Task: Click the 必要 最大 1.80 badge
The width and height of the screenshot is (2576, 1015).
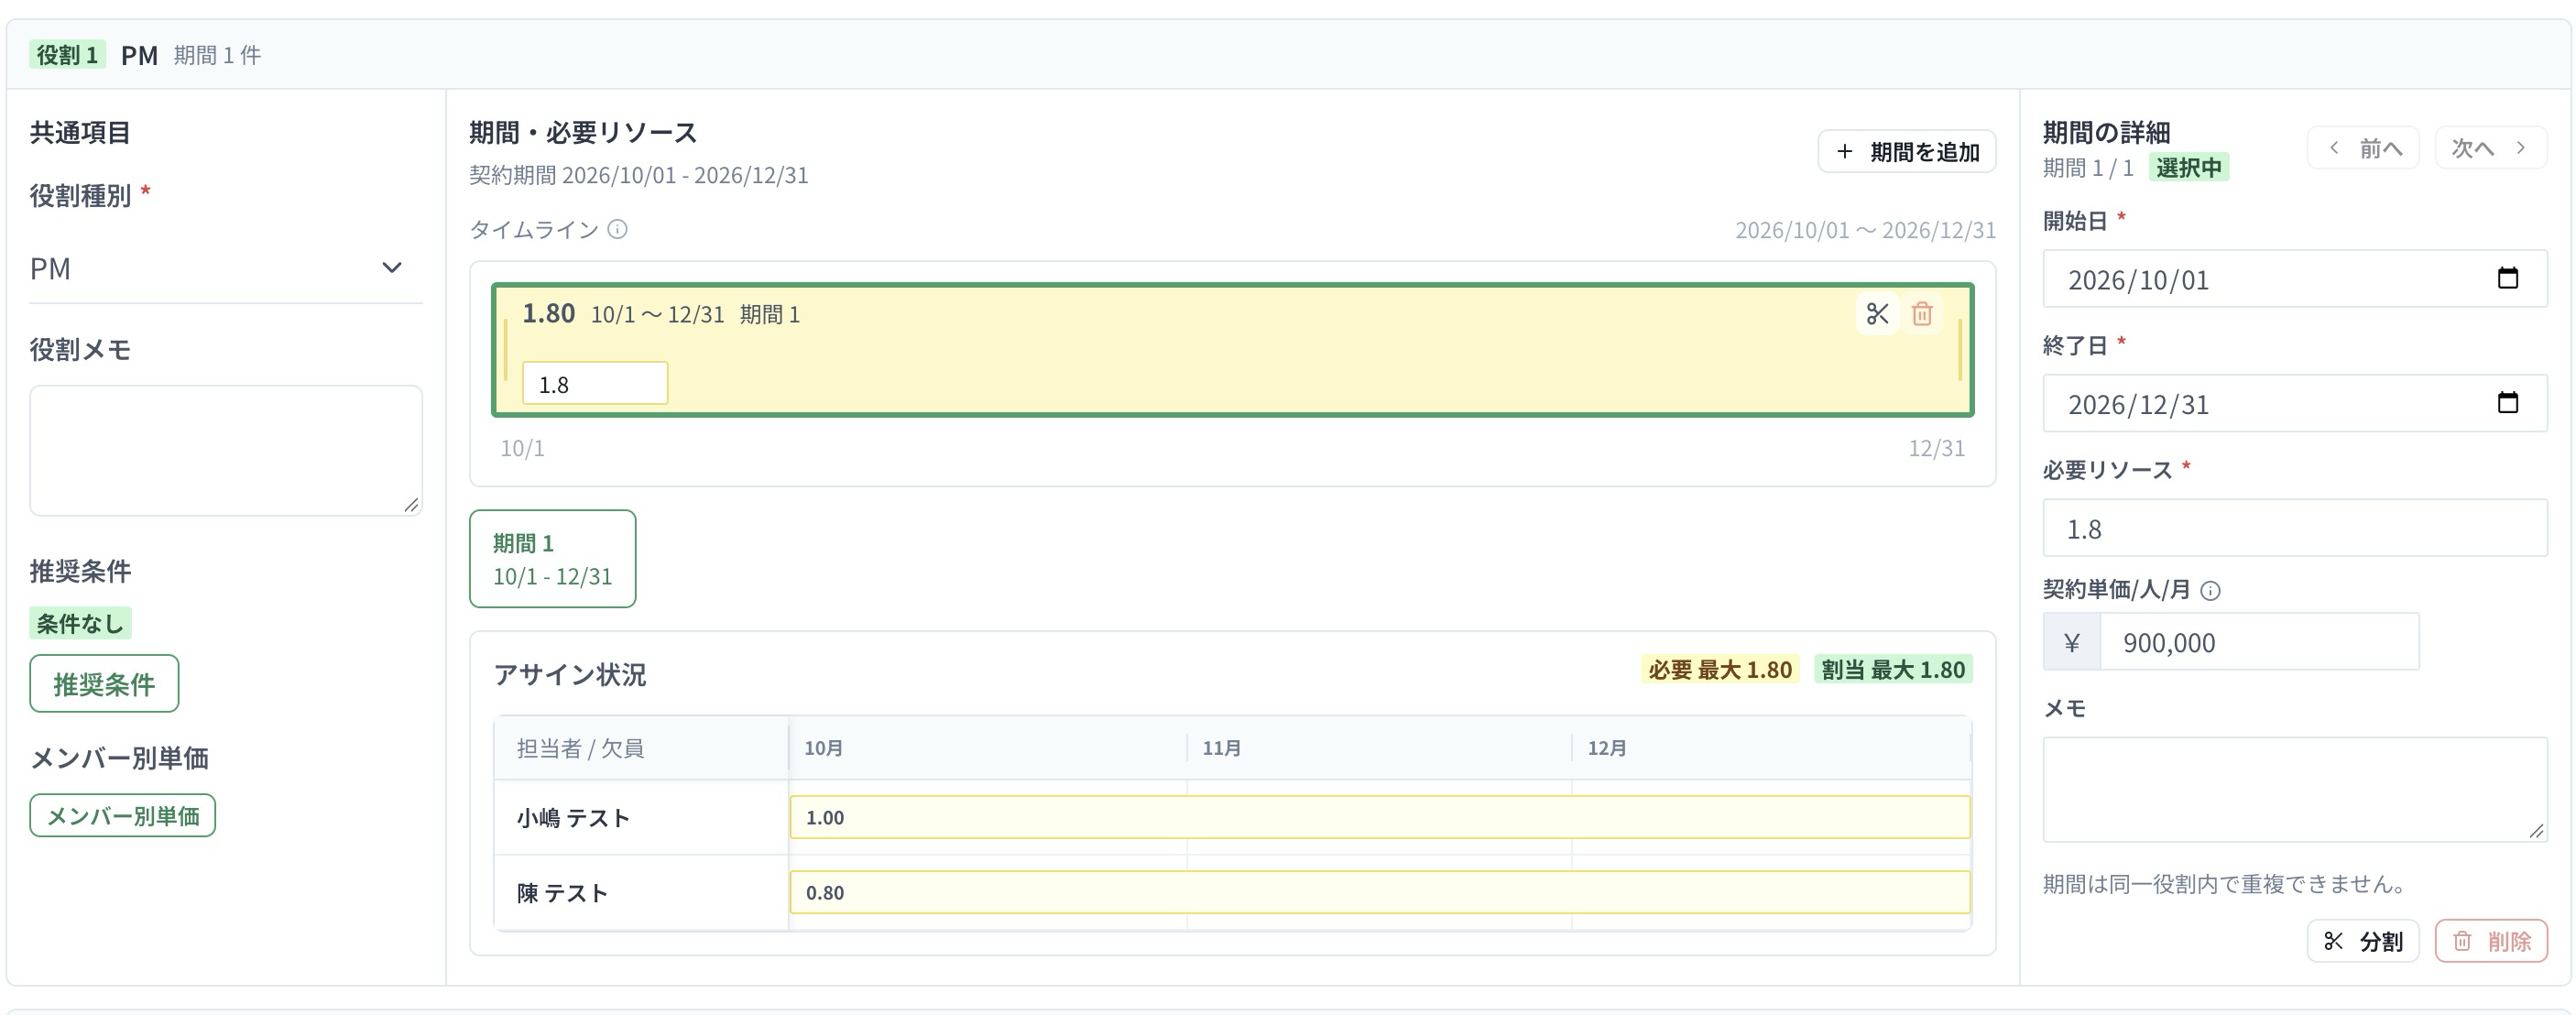Action: (1720, 669)
